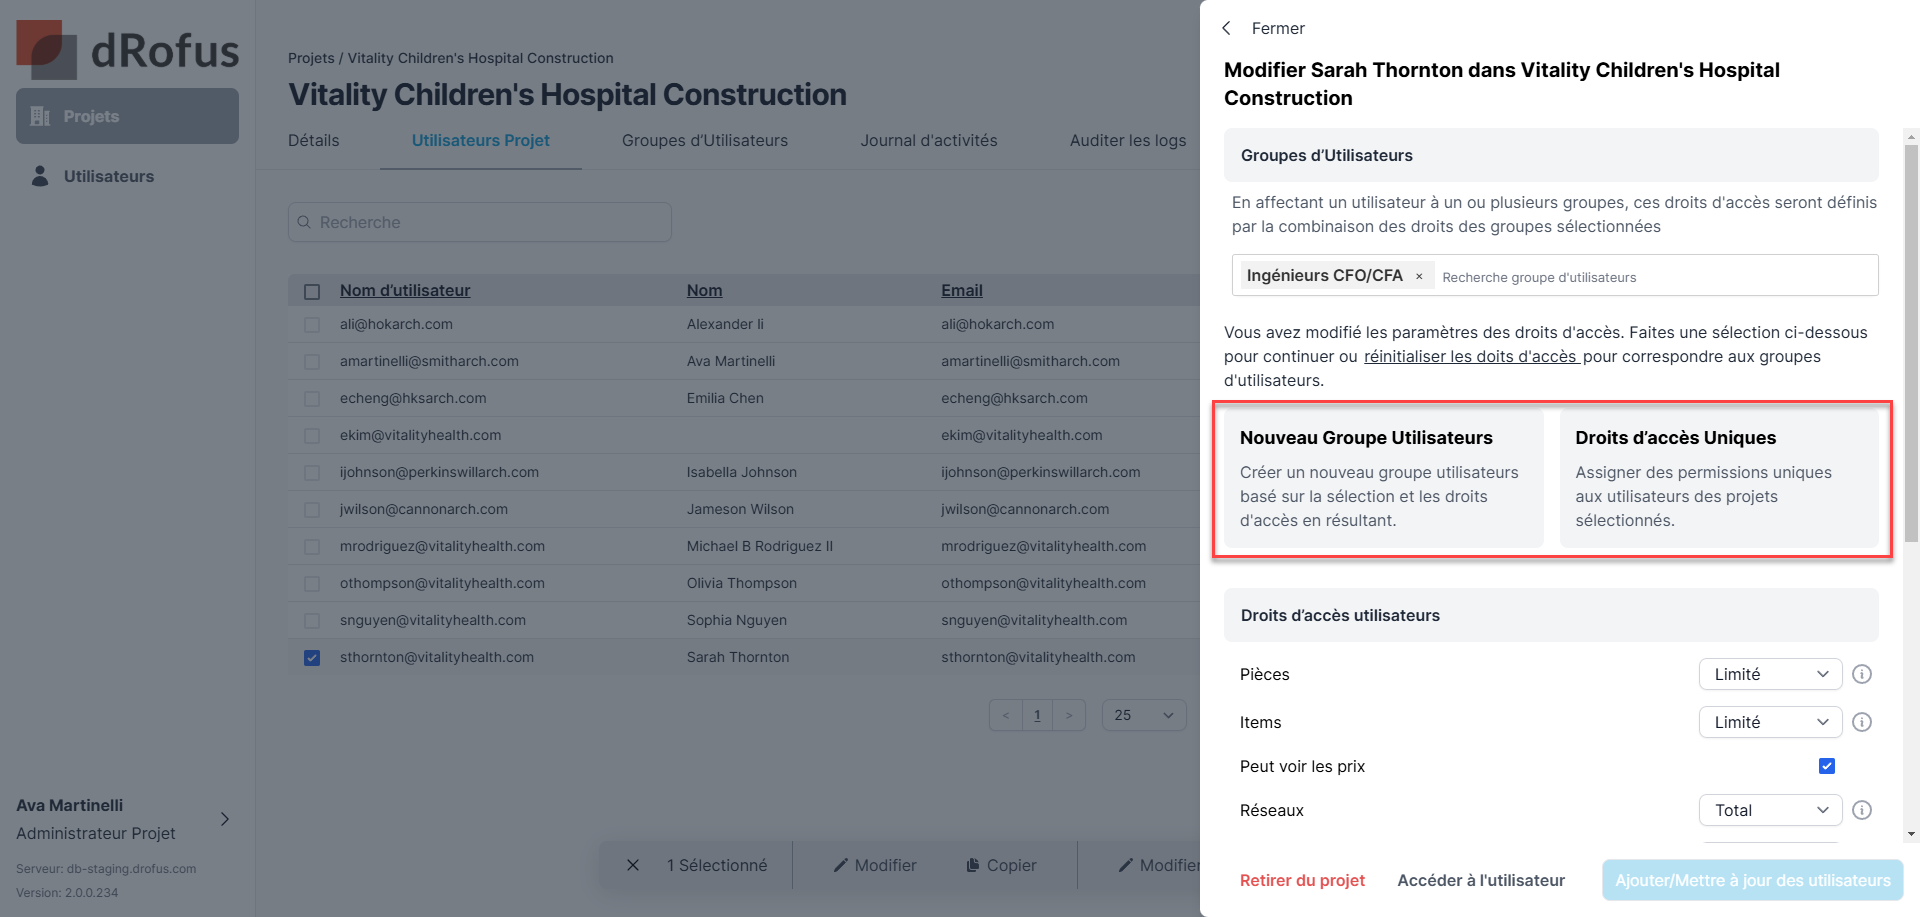Screen dimensions: 1920x917
Task: Uncheck the sthornton@vitalityhealth.com row checkbox
Action: 312,658
